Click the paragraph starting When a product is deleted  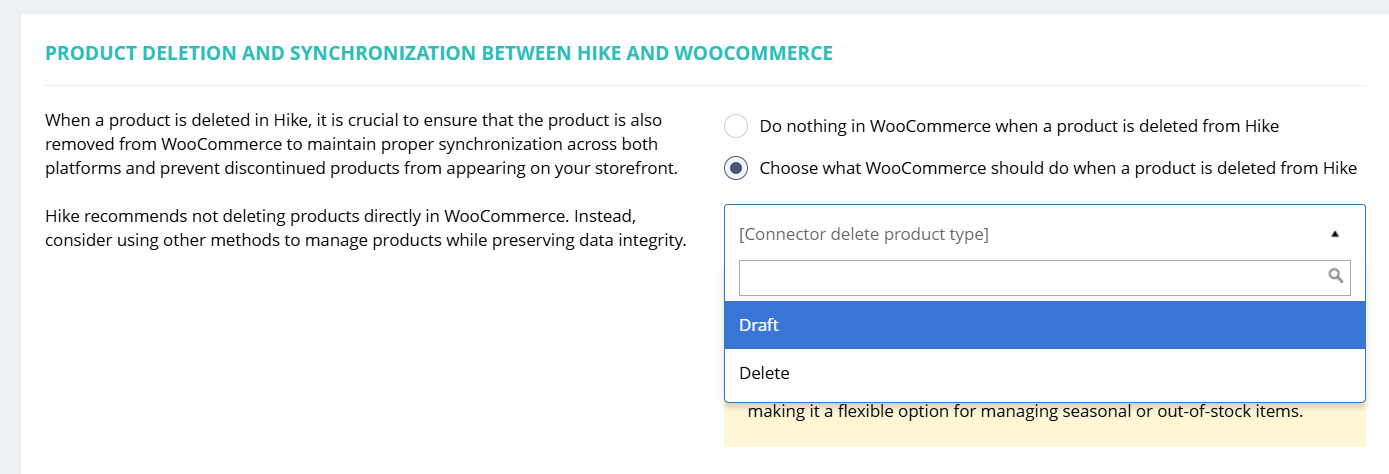pos(361,145)
